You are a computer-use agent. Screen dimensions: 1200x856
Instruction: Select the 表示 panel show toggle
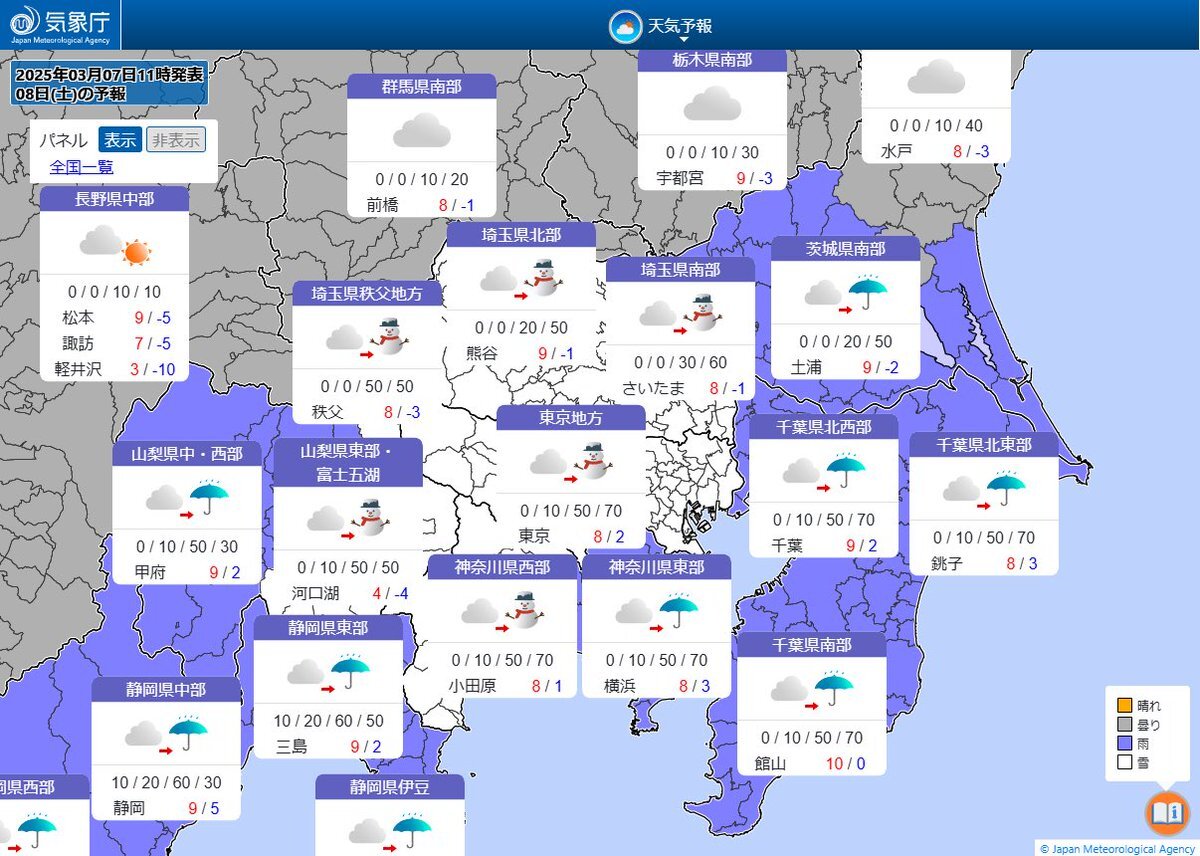[x=120, y=140]
